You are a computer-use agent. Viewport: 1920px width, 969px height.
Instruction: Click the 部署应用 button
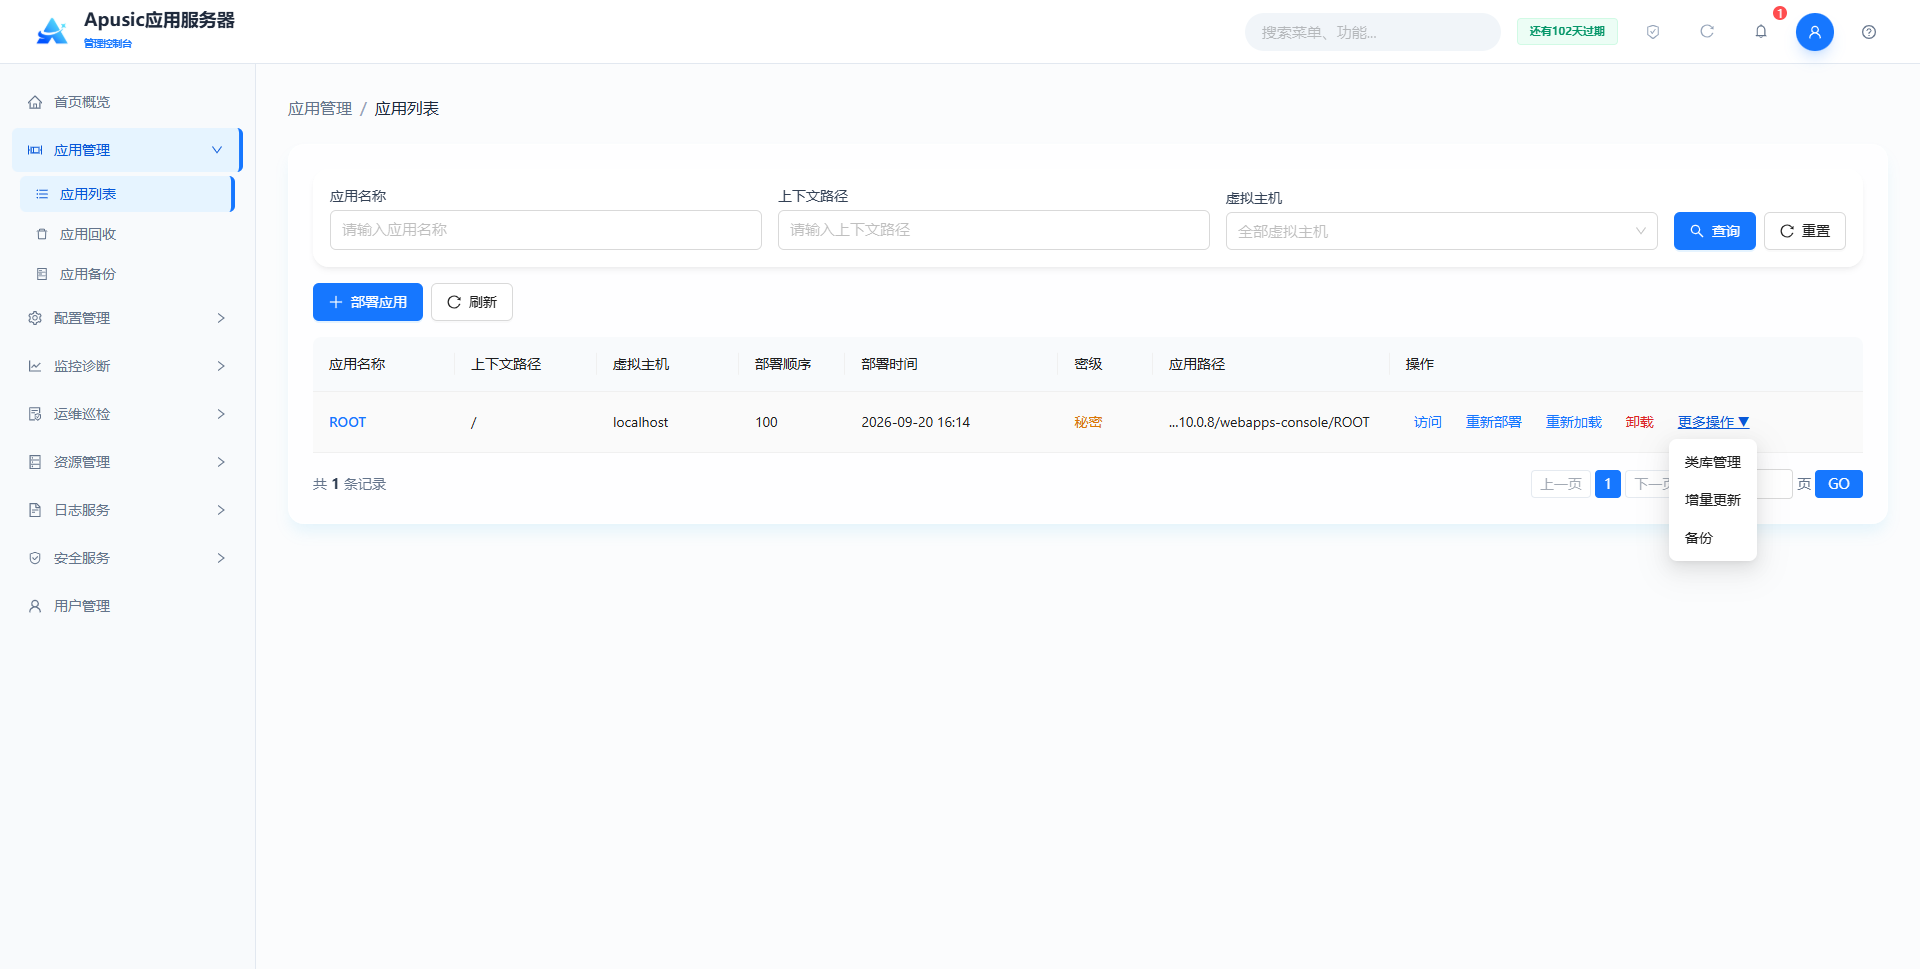[x=368, y=302]
